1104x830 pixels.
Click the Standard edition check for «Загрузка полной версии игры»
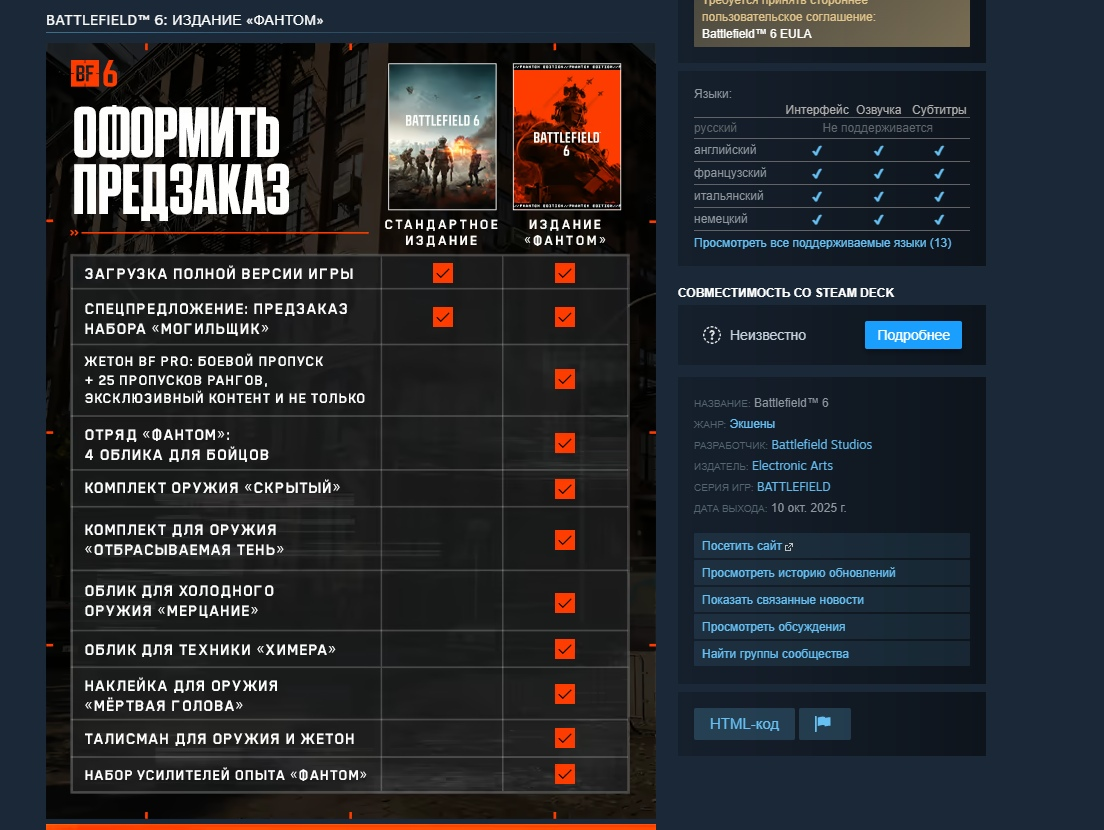pyautogui.click(x=443, y=273)
